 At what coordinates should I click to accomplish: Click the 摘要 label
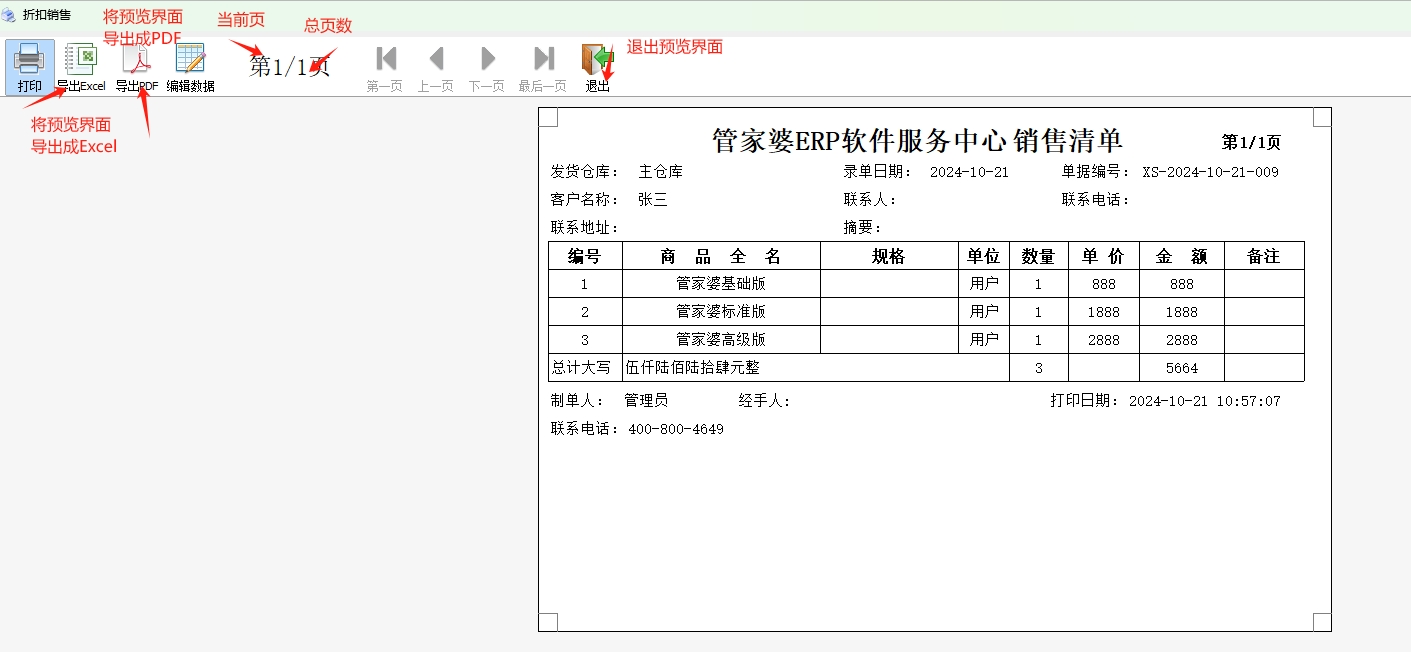click(862, 228)
